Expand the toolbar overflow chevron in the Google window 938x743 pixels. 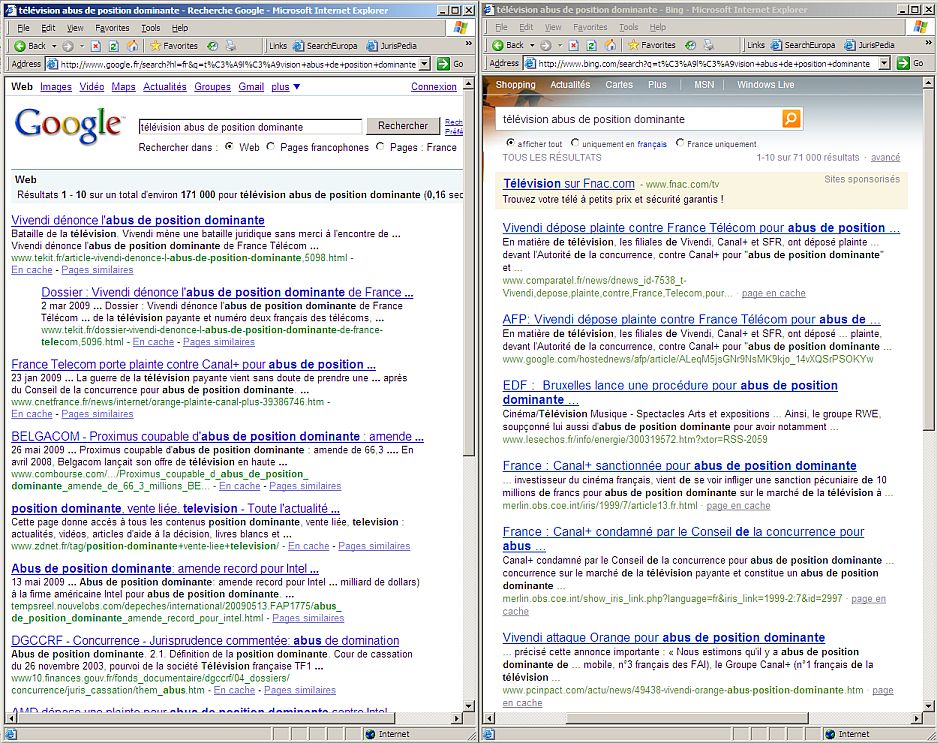pos(468,43)
